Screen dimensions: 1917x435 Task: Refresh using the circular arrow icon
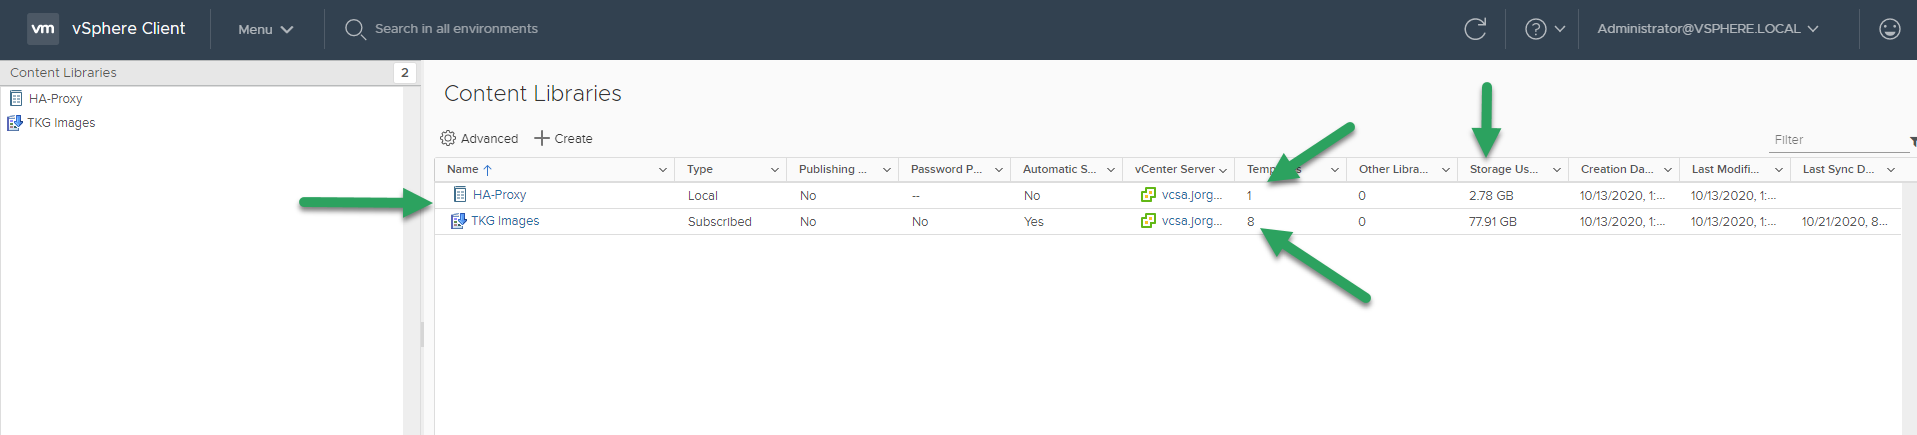(1475, 29)
